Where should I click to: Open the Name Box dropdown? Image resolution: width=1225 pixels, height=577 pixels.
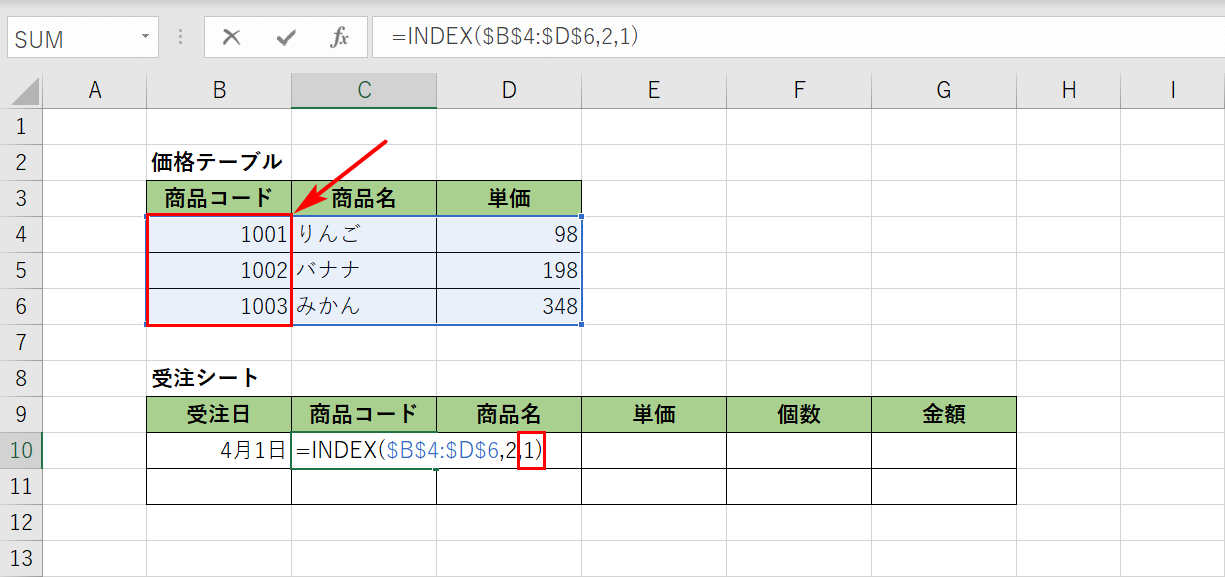tap(145, 37)
